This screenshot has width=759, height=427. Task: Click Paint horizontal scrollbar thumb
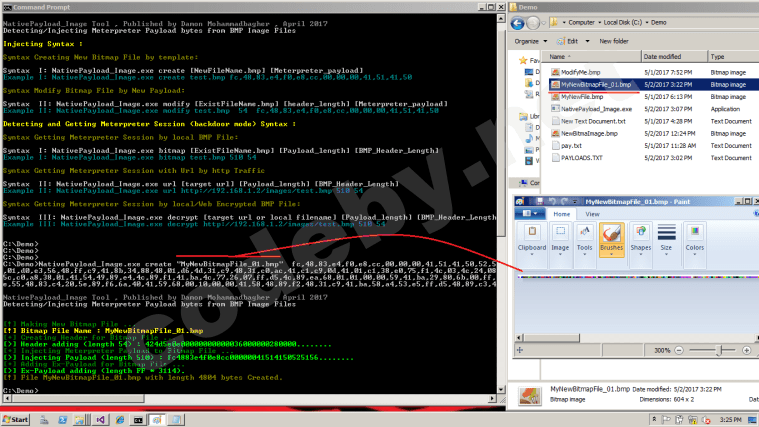(551, 337)
